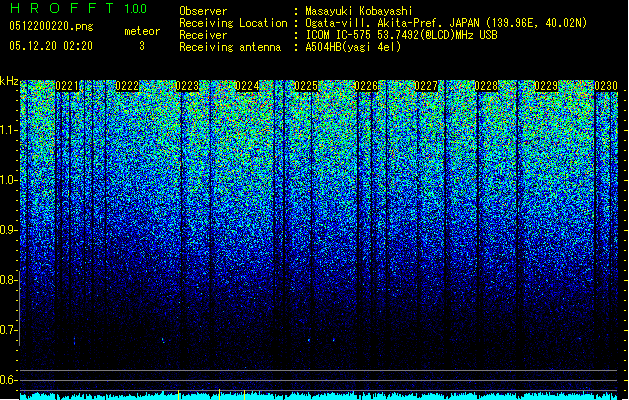Screen dimensions: 629x400
Task: Click the 0227 time marker
Action: pyautogui.click(x=426, y=86)
